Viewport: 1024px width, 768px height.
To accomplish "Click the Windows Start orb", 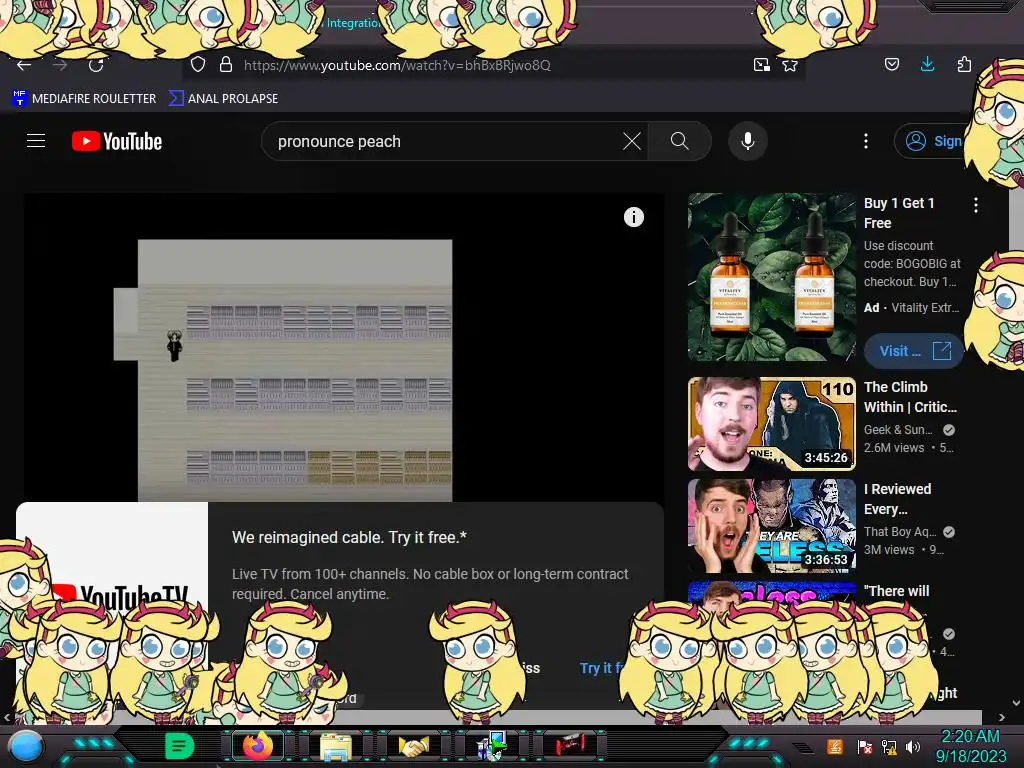I will coord(25,747).
